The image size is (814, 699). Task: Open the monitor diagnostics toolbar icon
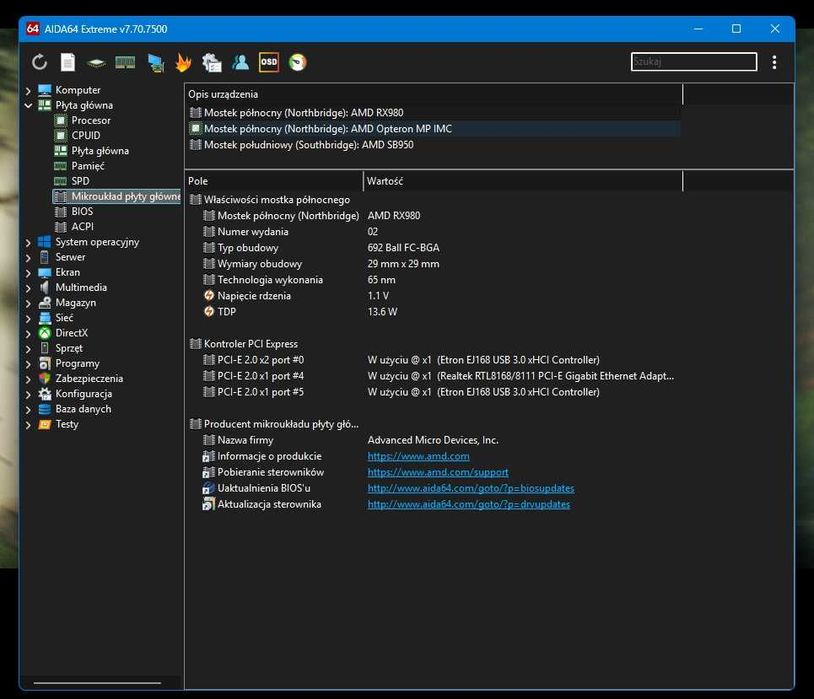[155, 62]
